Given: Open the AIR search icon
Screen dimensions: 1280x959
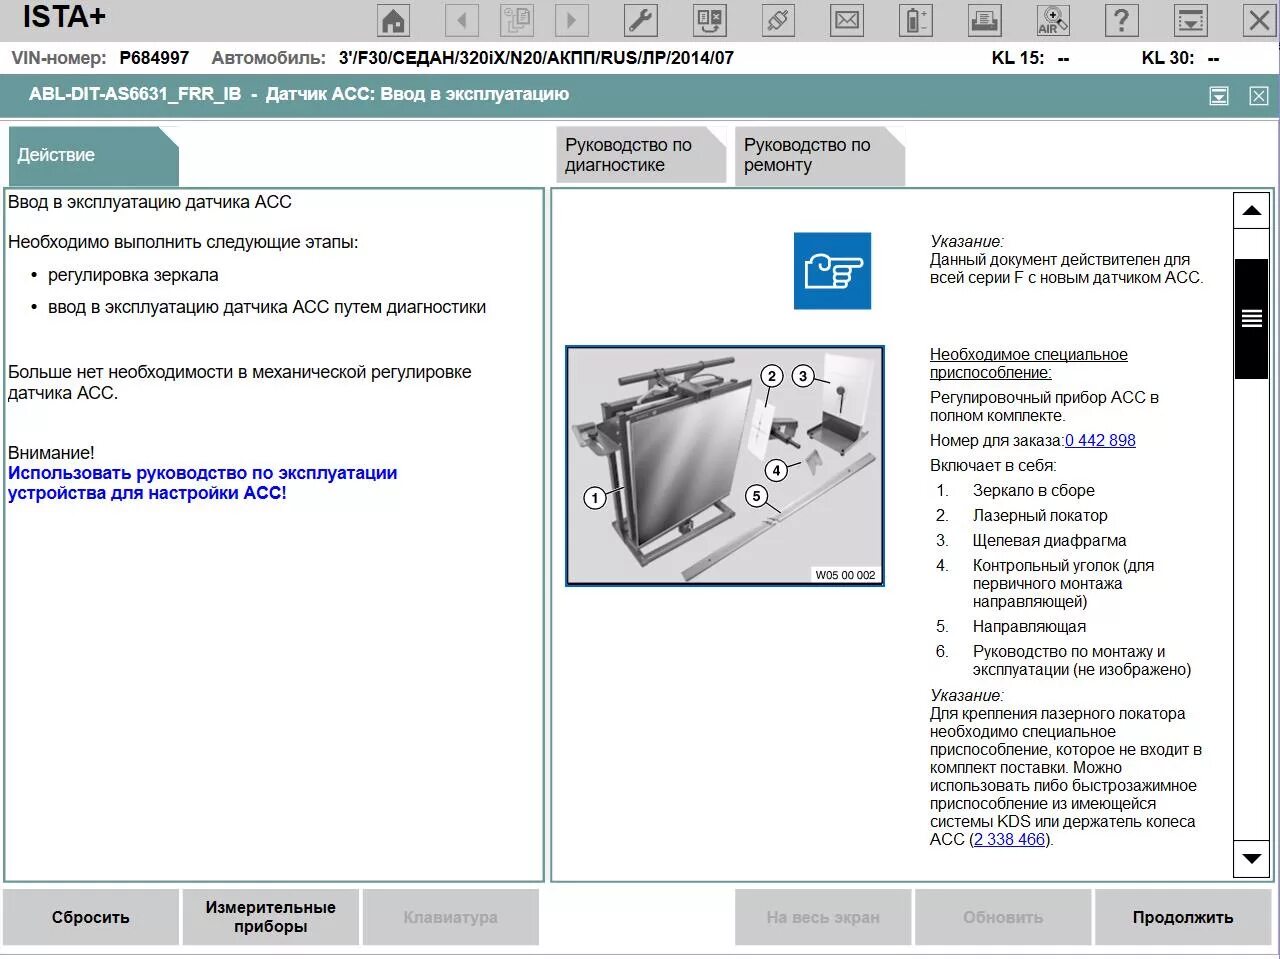Looking at the screenshot, I should click(1053, 20).
